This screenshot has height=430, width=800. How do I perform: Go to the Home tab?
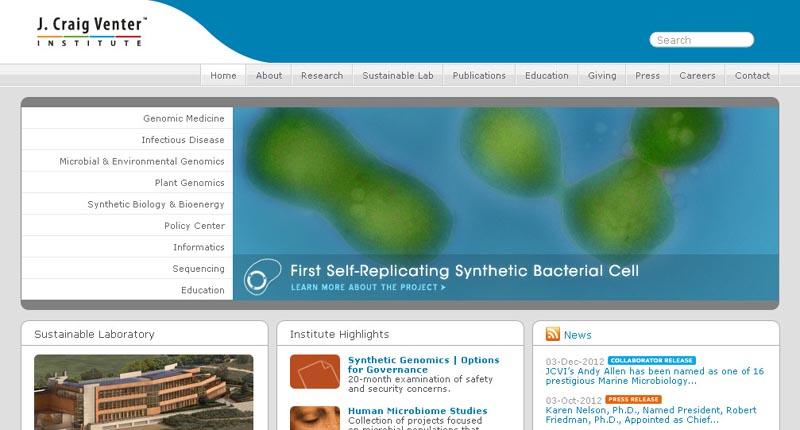pyautogui.click(x=223, y=75)
